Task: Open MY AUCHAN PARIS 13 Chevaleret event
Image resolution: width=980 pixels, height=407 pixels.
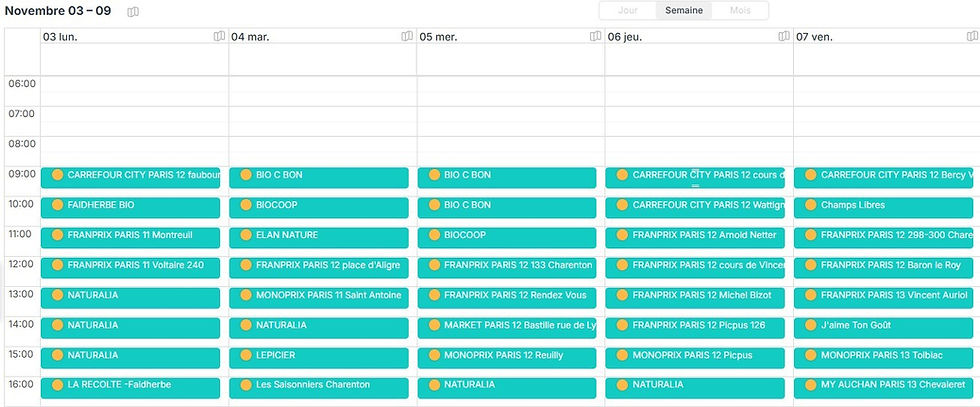Action: [884, 388]
